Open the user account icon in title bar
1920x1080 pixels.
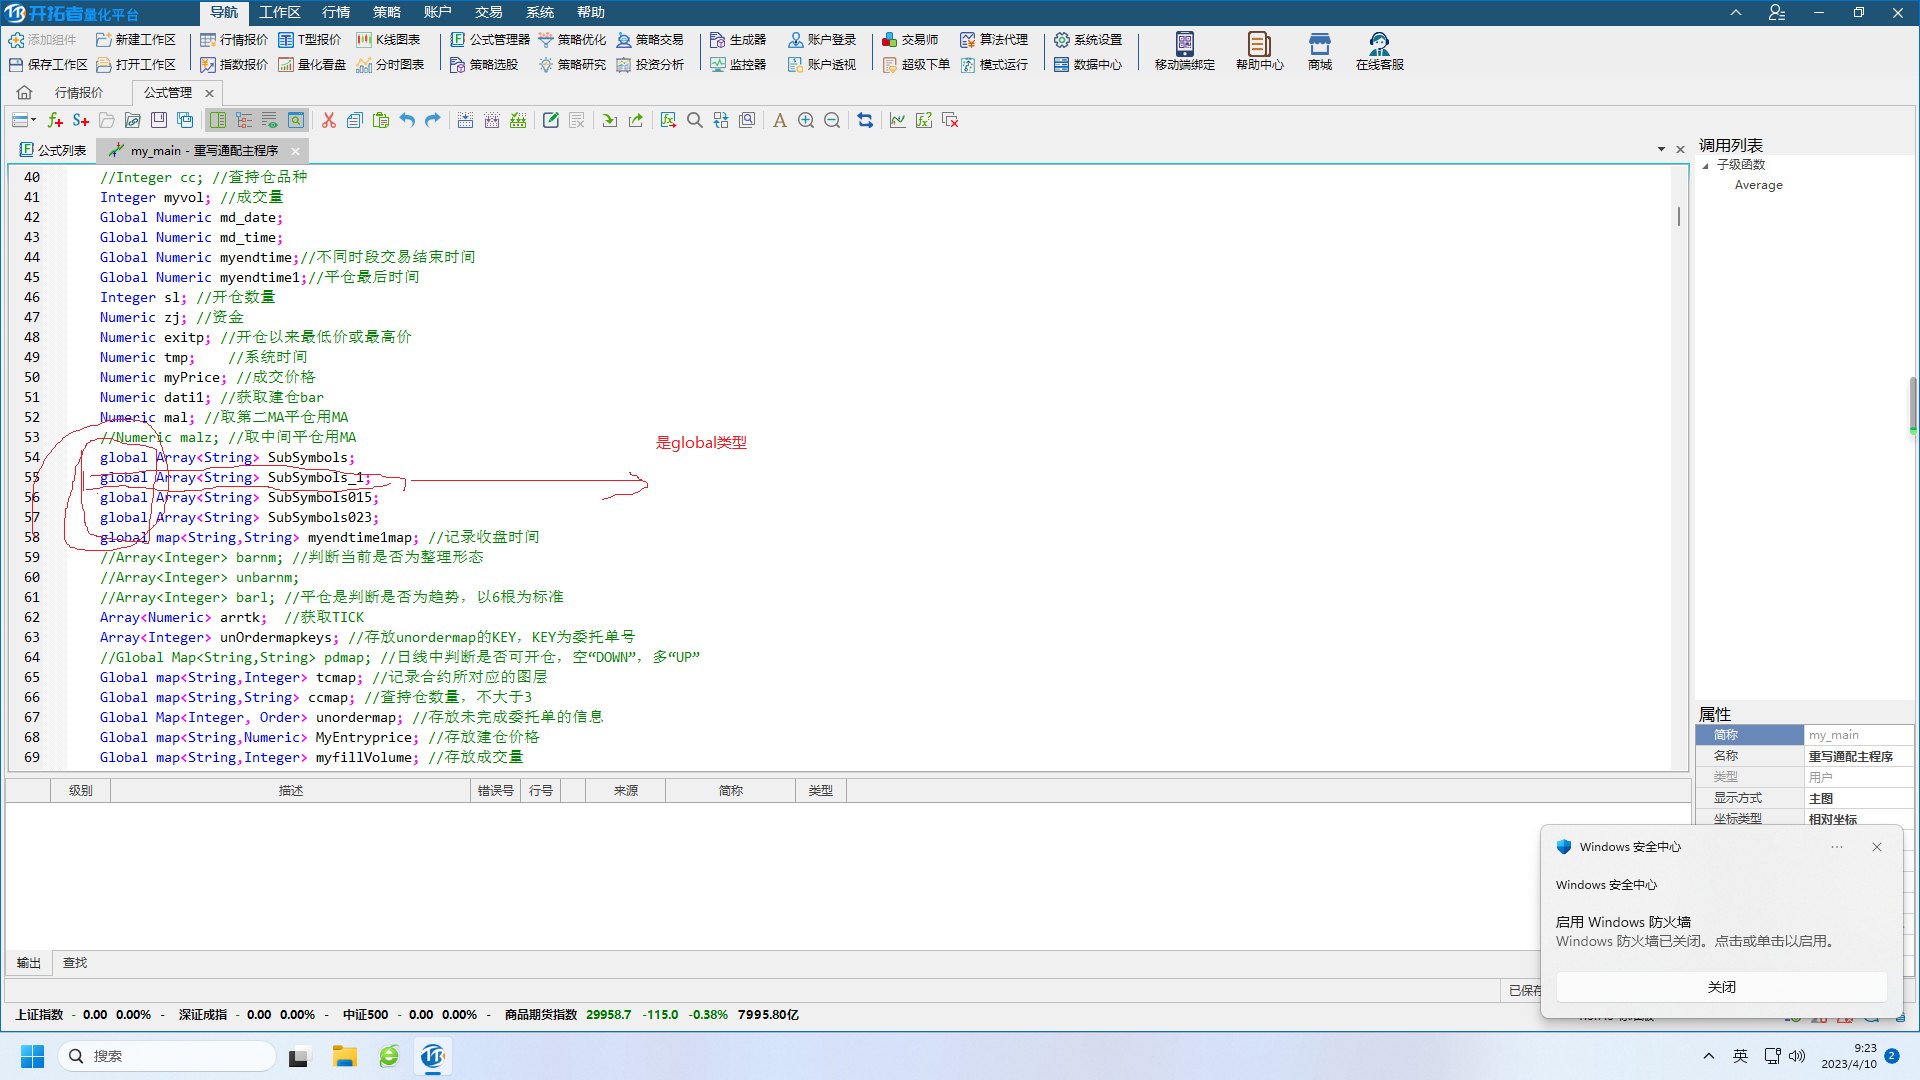pos(1777,13)
